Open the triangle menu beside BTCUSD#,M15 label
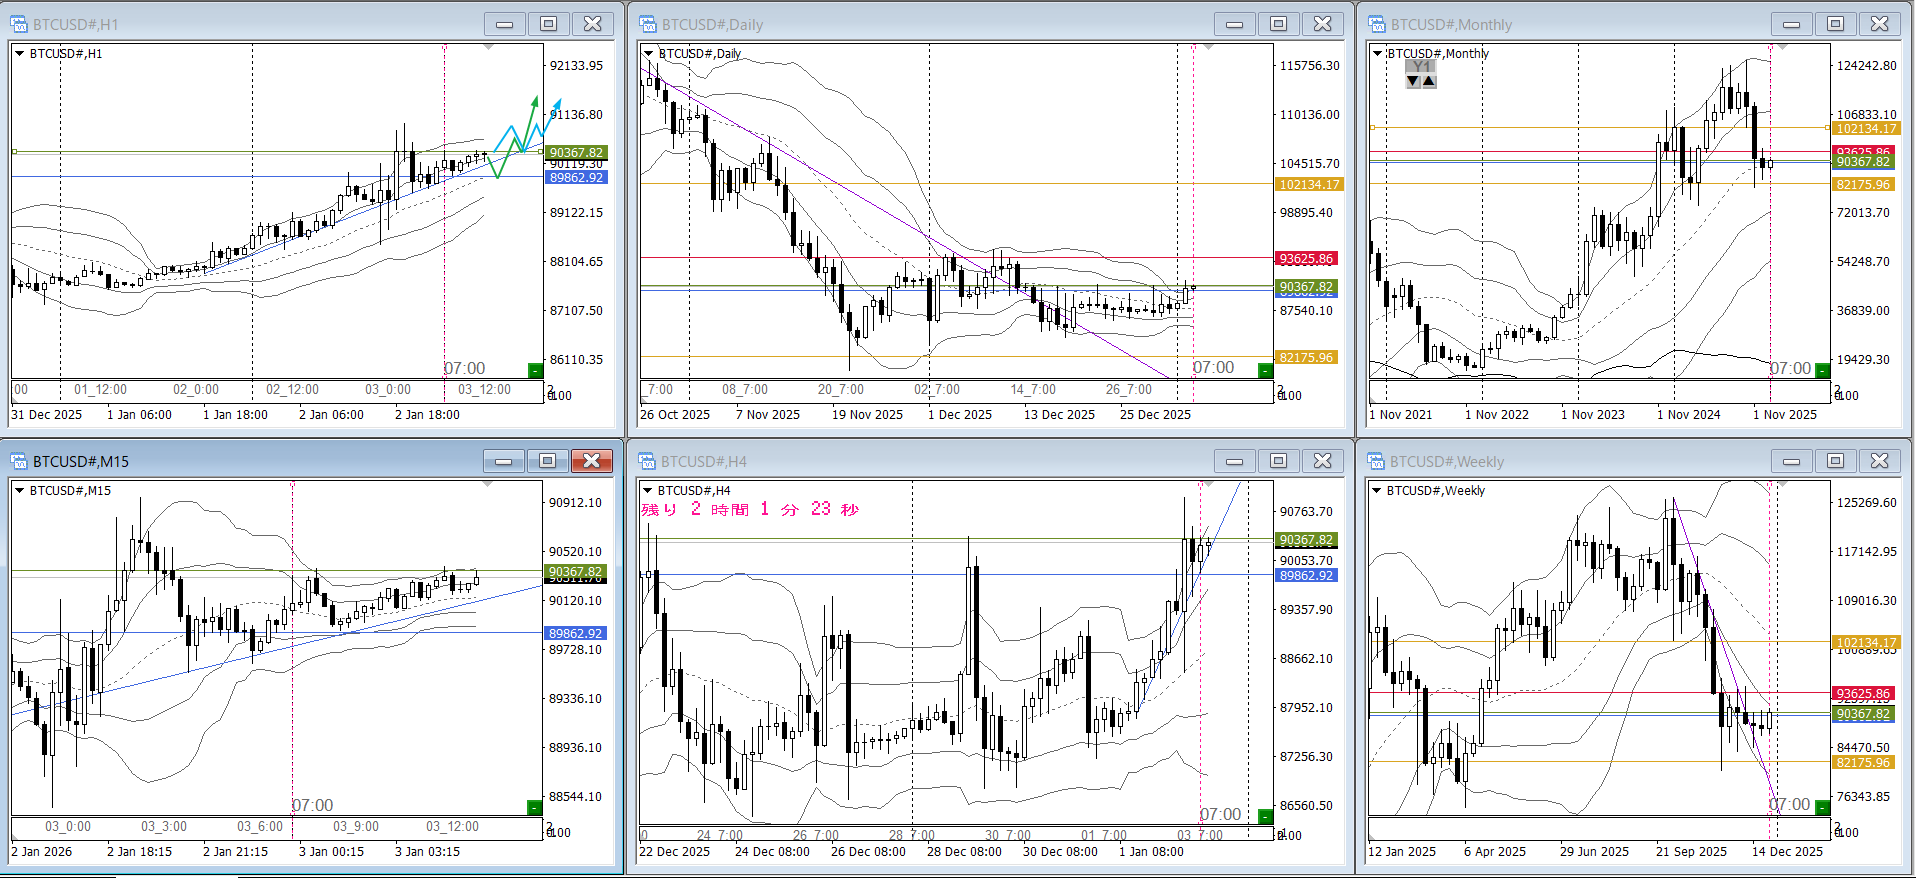Screen dimensions: 1916x878 19,491
